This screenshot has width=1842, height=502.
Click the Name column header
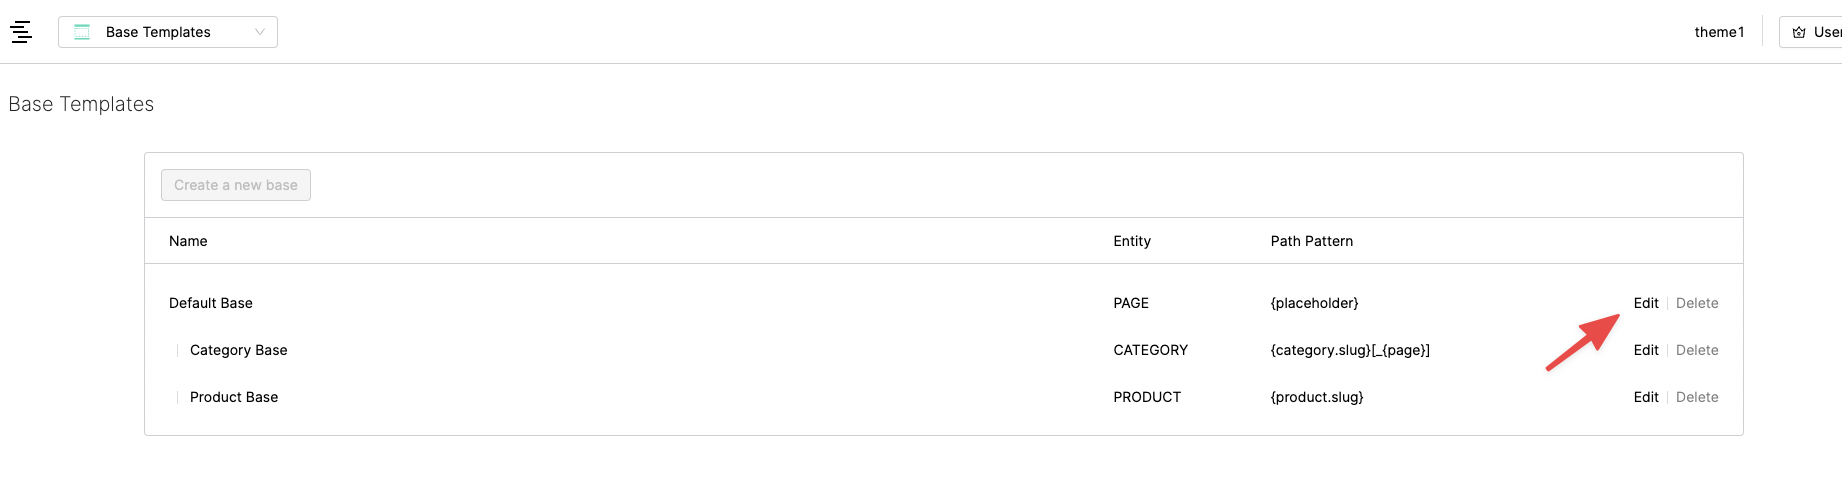point(188,241)
